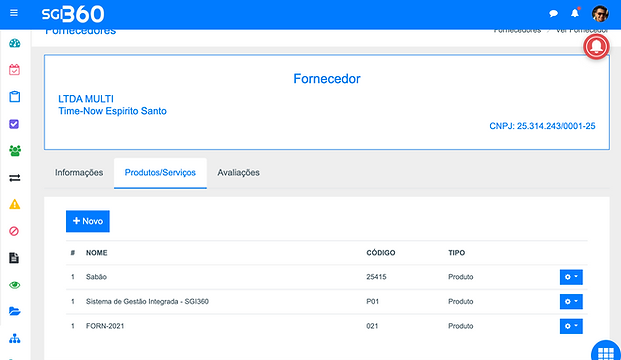Screen dimensions: 621x360
Task: Open clipboard sidebar icon
Action: [x=15, y=97]
